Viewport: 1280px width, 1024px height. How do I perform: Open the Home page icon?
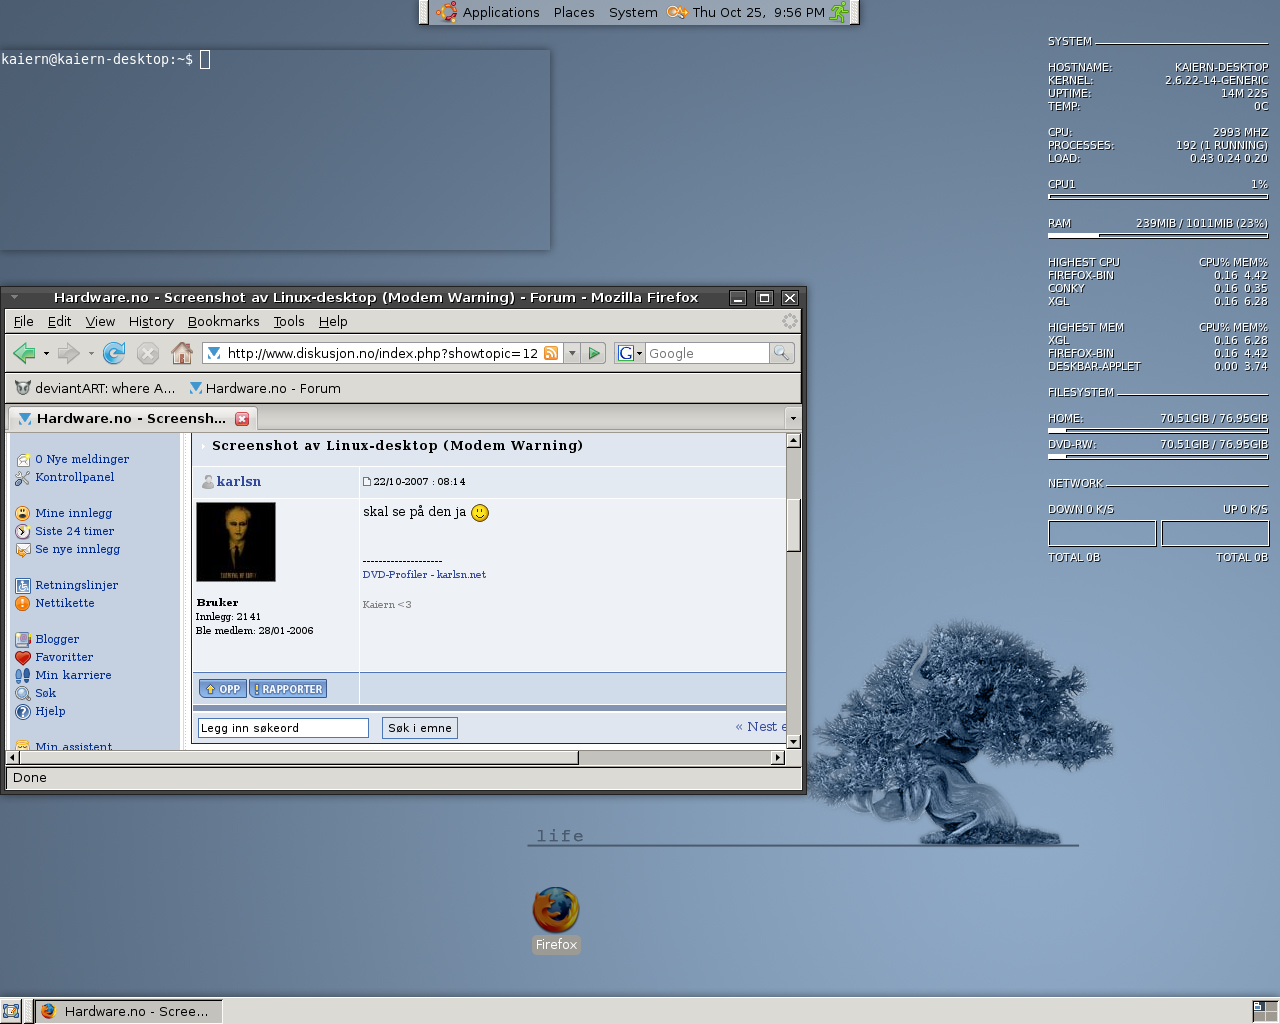tap(182, 353)
